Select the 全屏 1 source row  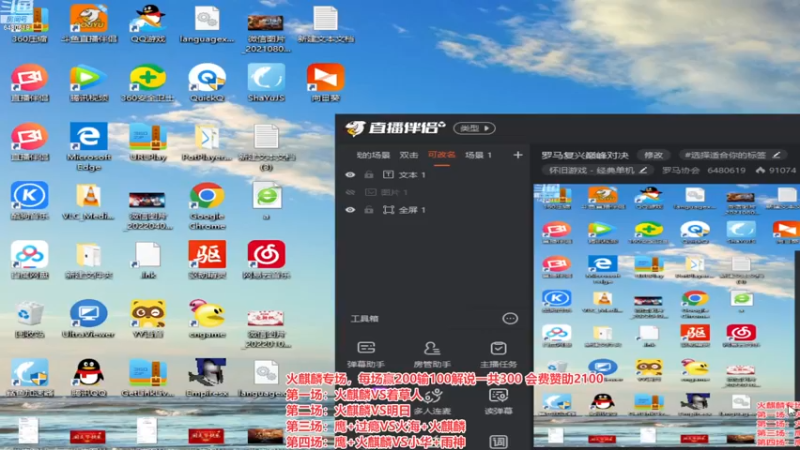[434, 210]
